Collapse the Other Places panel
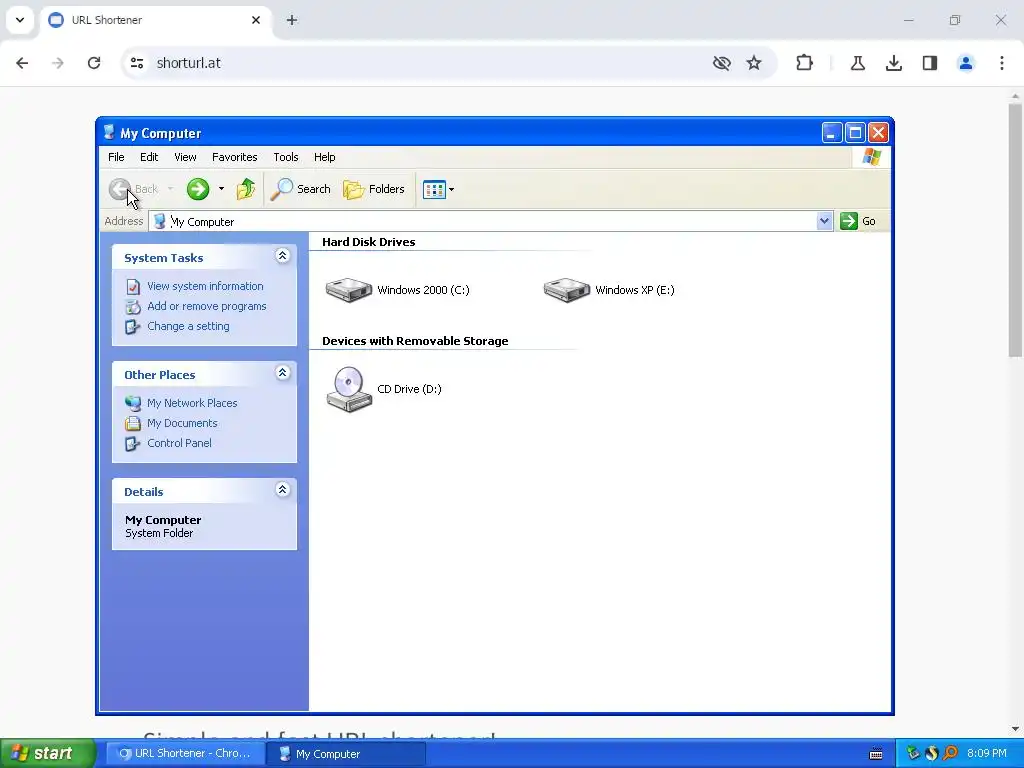The height and width of the screenshot is (768, 1024). (282, 373)
